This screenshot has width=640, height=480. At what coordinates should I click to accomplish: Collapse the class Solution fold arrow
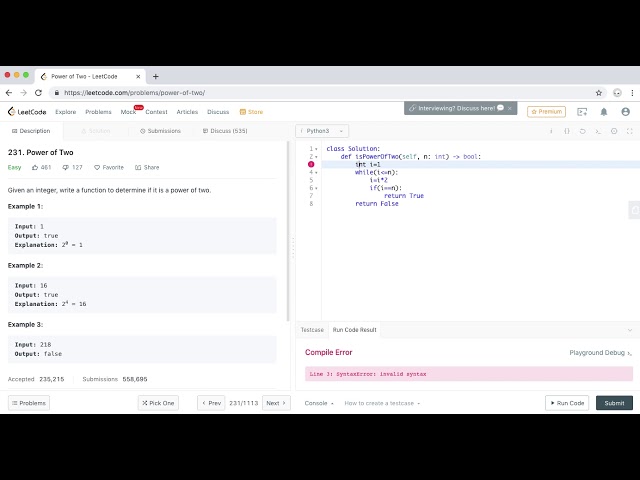pyautogui.click(x=316, y=149)
